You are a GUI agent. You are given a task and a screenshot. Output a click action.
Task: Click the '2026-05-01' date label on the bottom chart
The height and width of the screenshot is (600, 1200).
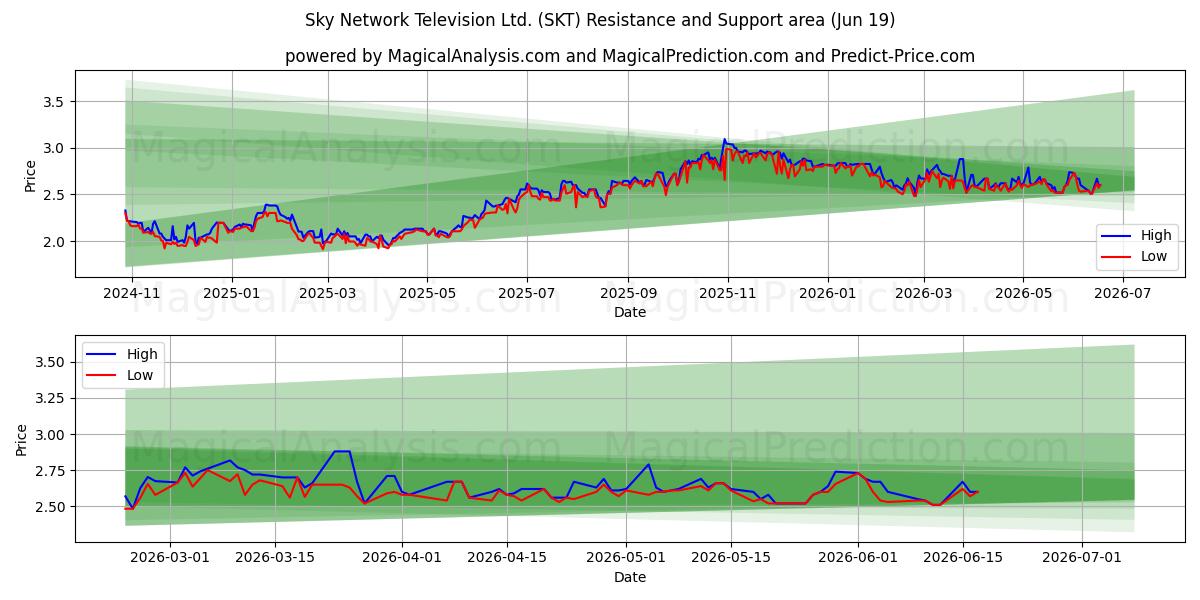click(x=629, y=558)
